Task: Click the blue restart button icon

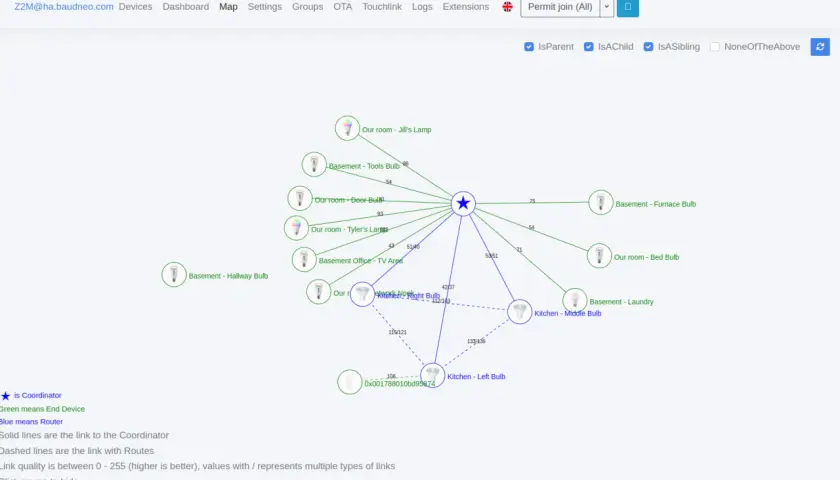Action: (628, 8)
